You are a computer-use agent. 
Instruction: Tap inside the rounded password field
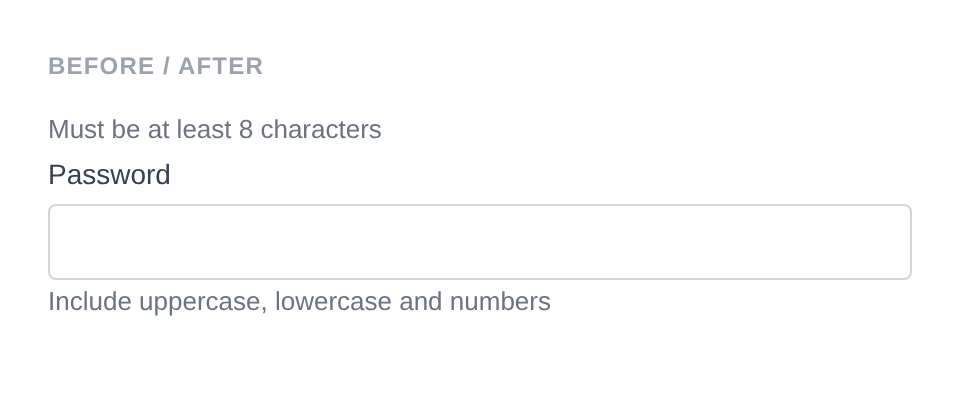point(480,242)
